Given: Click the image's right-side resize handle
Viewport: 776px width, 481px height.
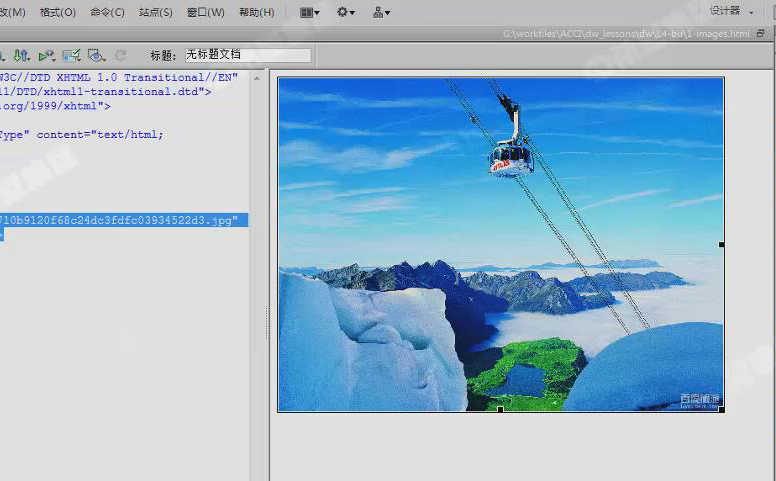Looking at the screenshot, I should (722, 244).
